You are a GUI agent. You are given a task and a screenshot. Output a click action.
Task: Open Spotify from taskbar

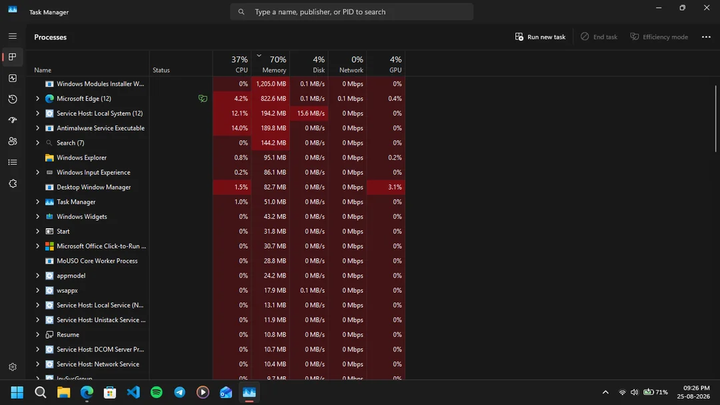156,392
